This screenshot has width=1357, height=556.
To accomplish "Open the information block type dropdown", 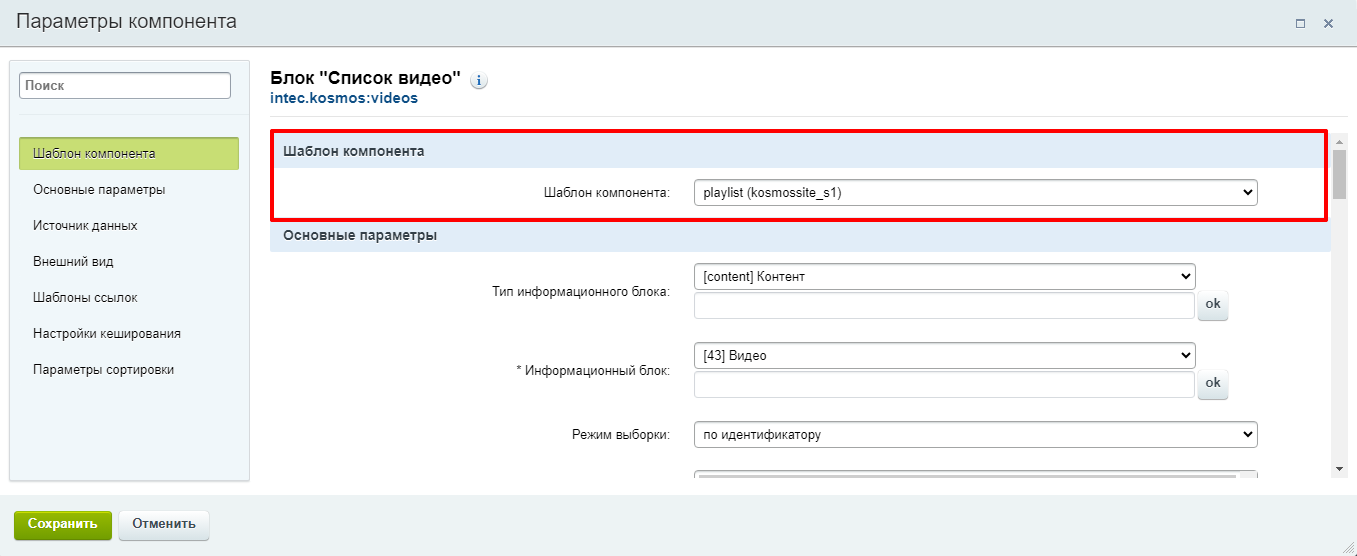I will [x=944, y=276].
